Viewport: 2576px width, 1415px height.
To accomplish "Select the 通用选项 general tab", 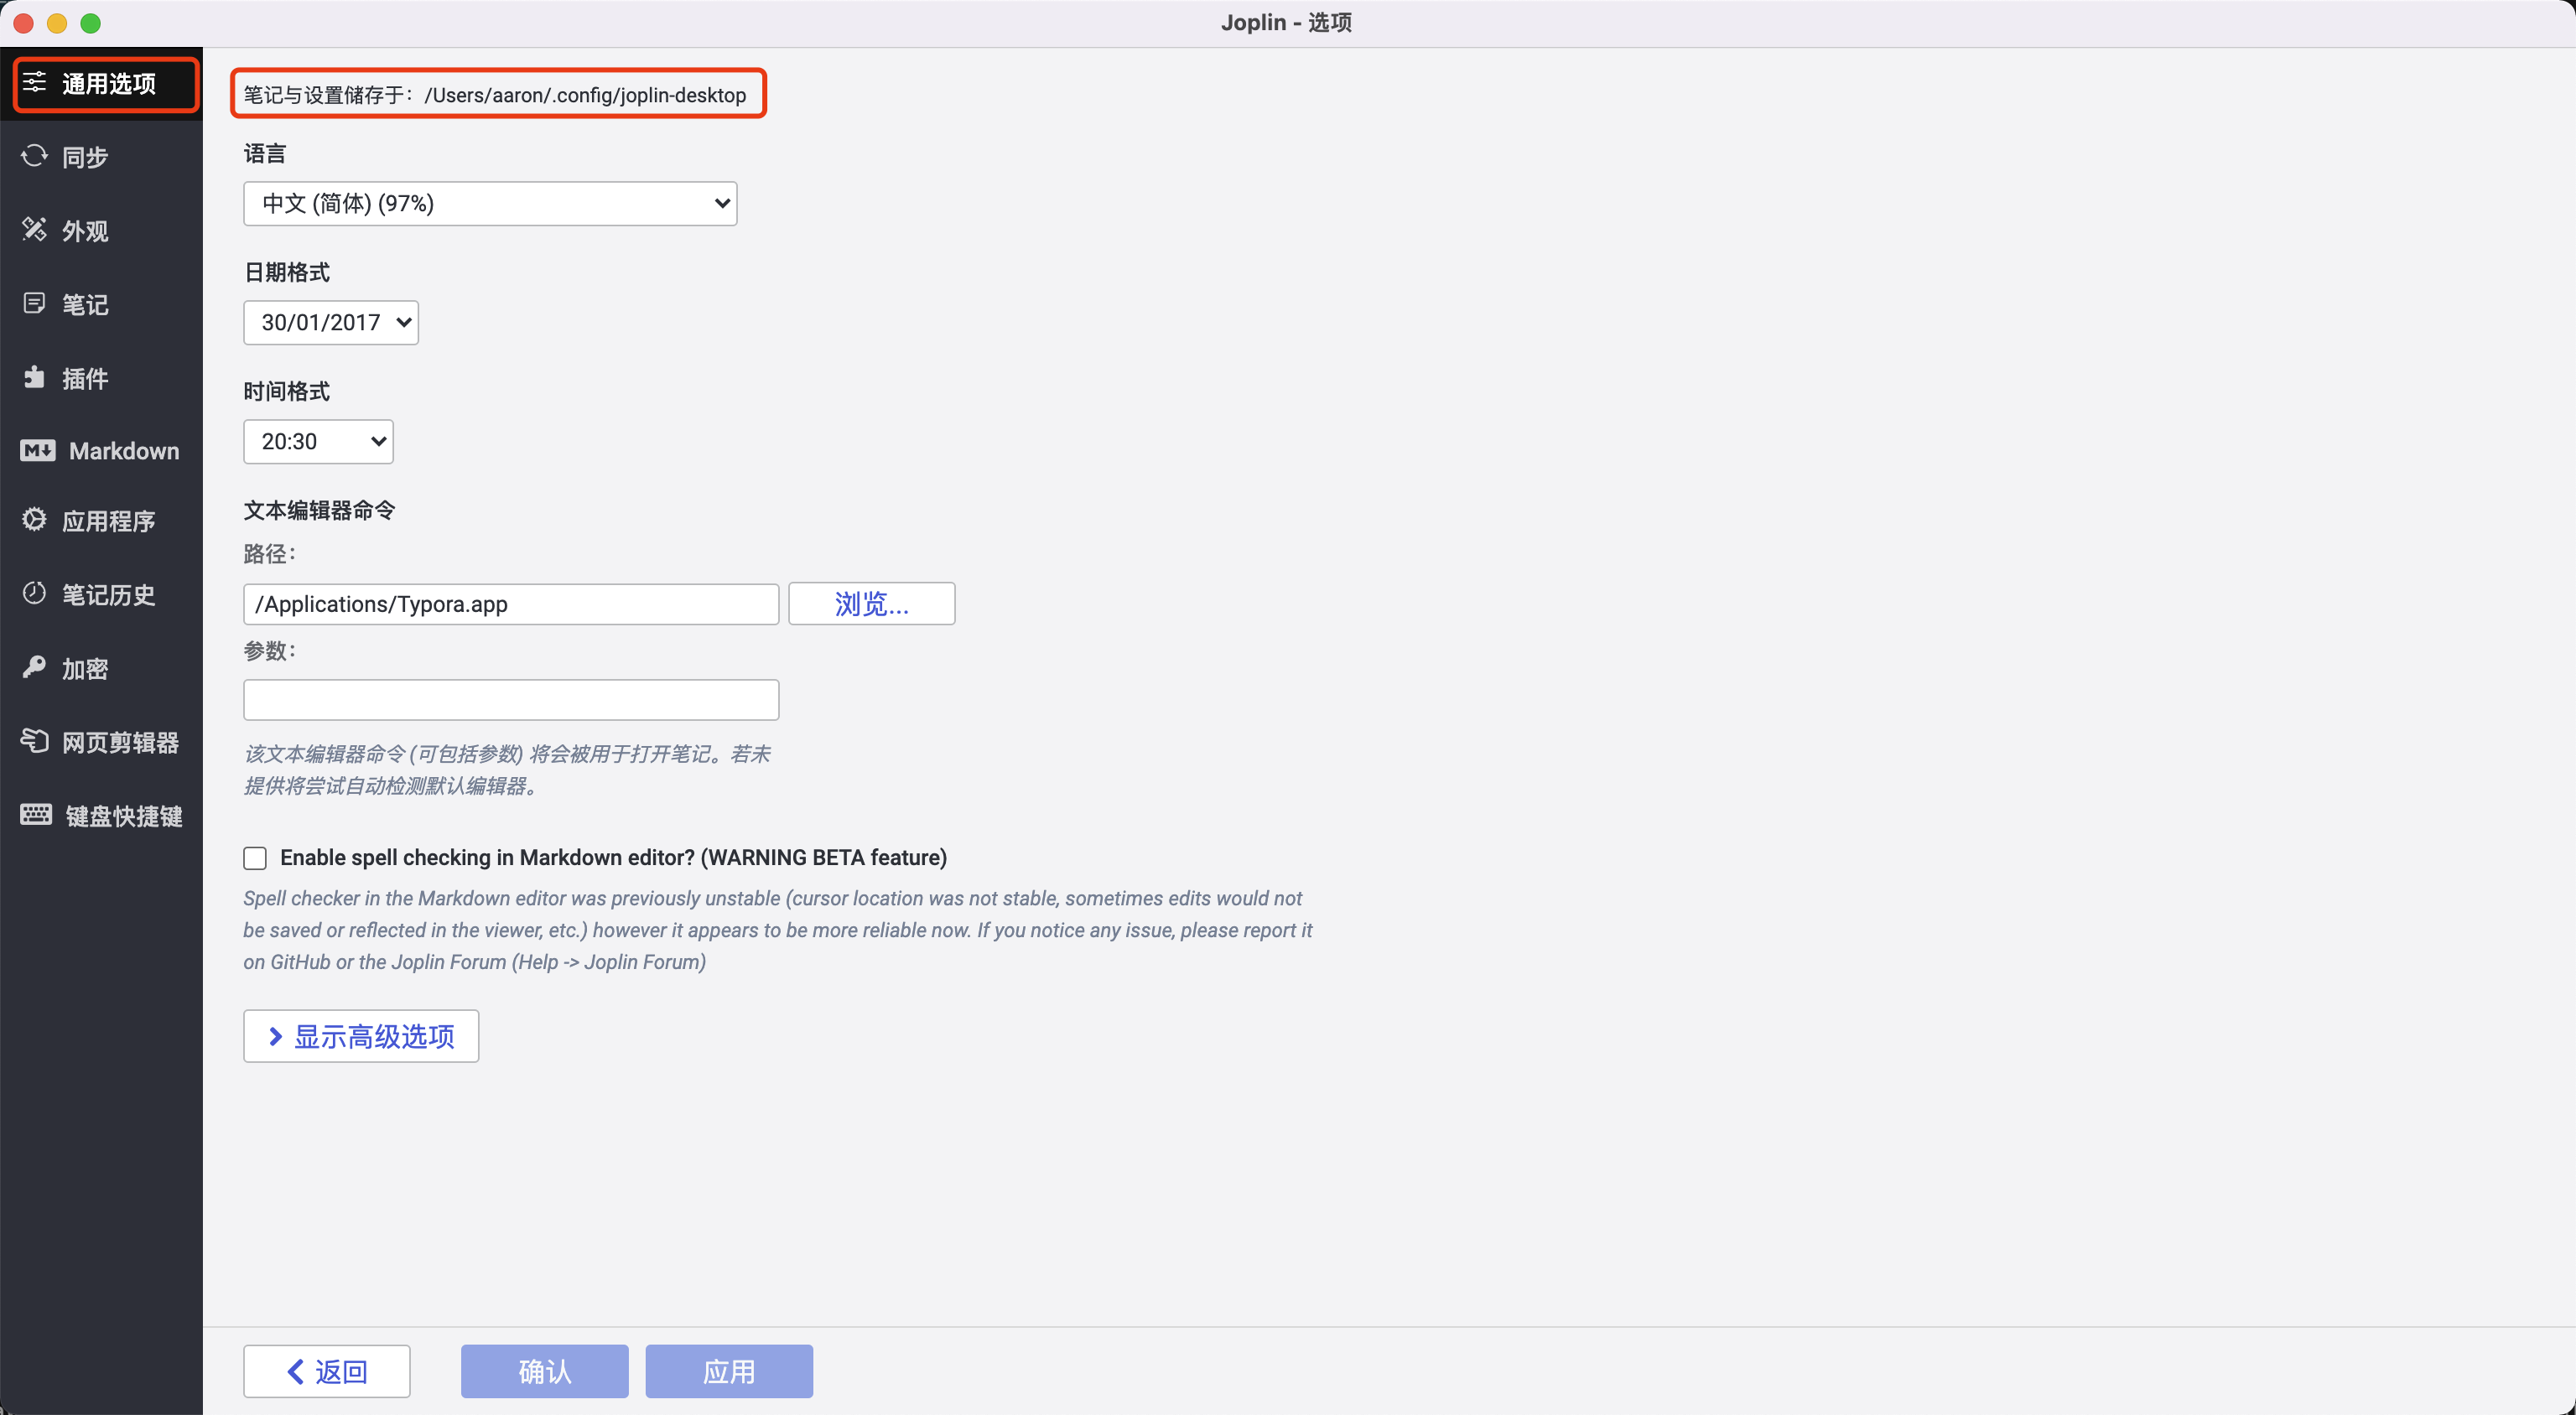I will 107,84.
